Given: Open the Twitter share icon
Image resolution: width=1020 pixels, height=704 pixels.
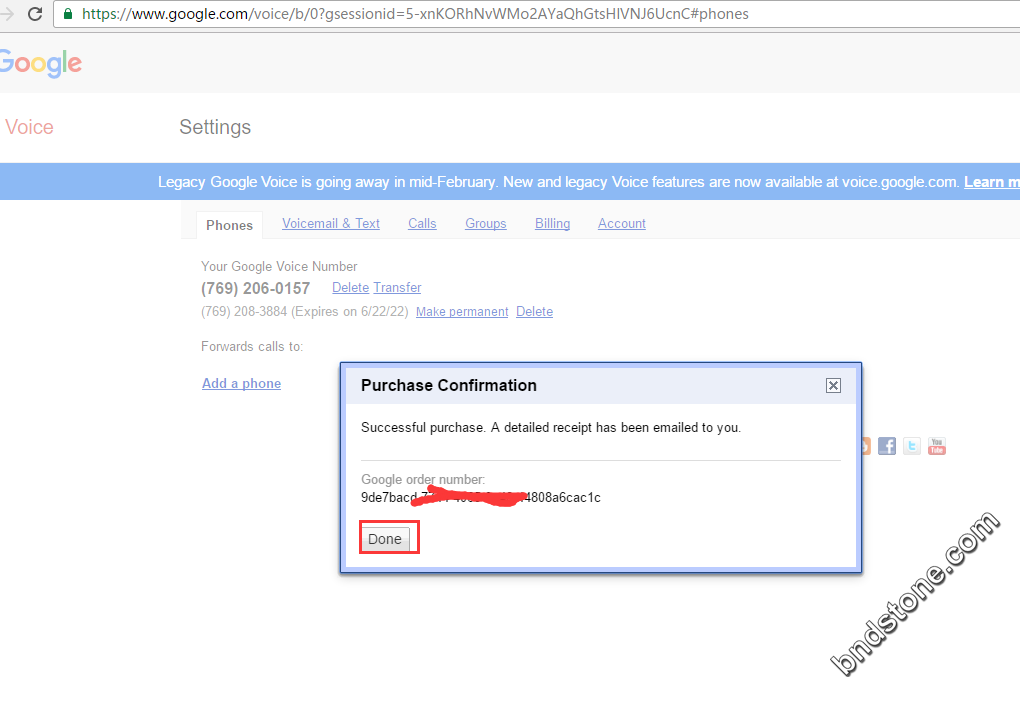Looking at the screenshot, I should click(x=911, y=446).
